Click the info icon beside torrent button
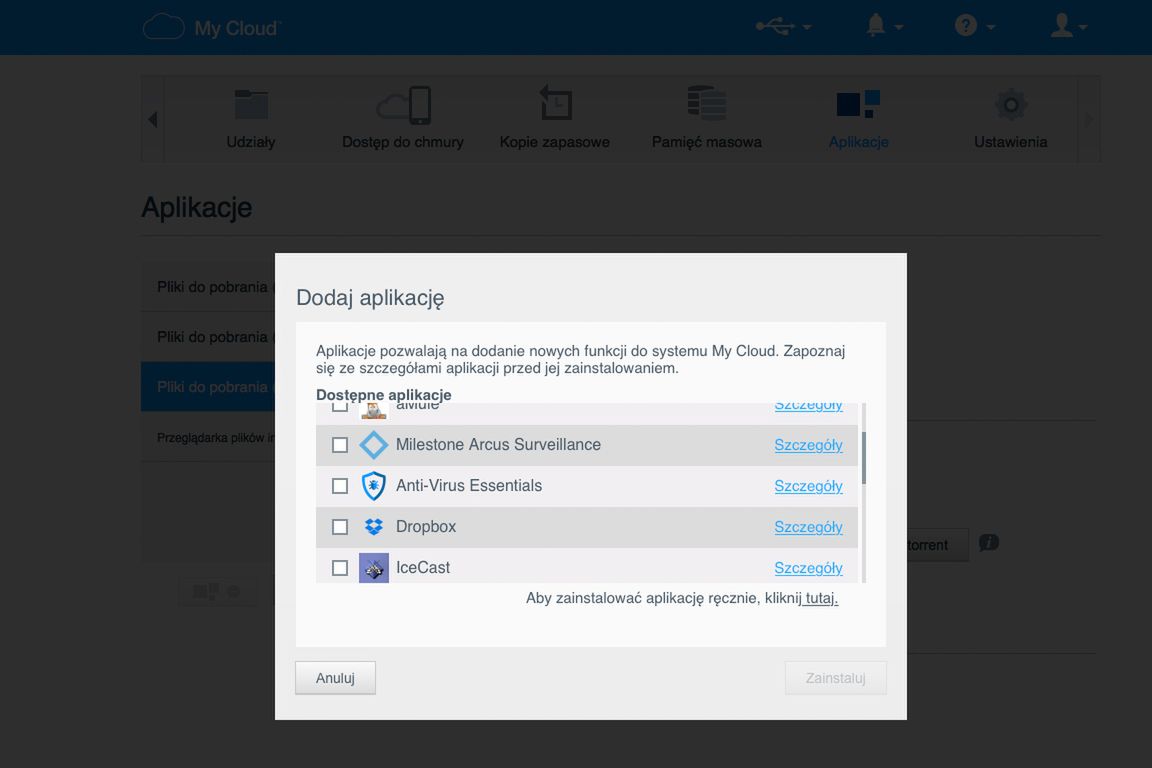The height and width of the screenshot is (768, 1152). pos(989,543)
